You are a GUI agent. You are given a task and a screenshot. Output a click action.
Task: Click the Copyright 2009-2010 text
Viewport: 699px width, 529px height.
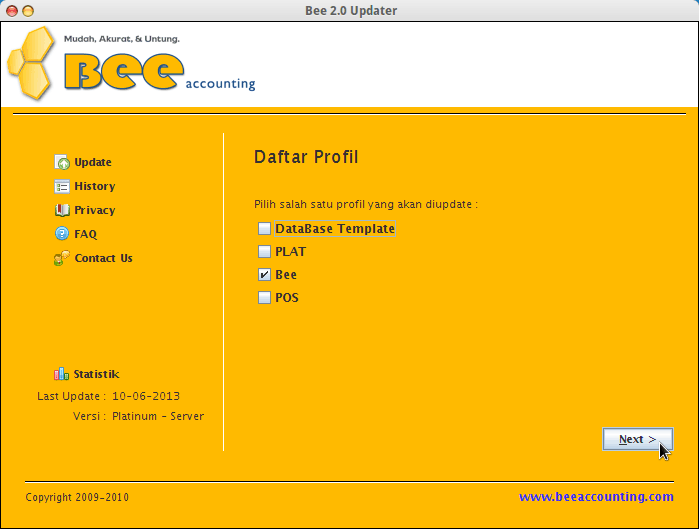(77, 497)
